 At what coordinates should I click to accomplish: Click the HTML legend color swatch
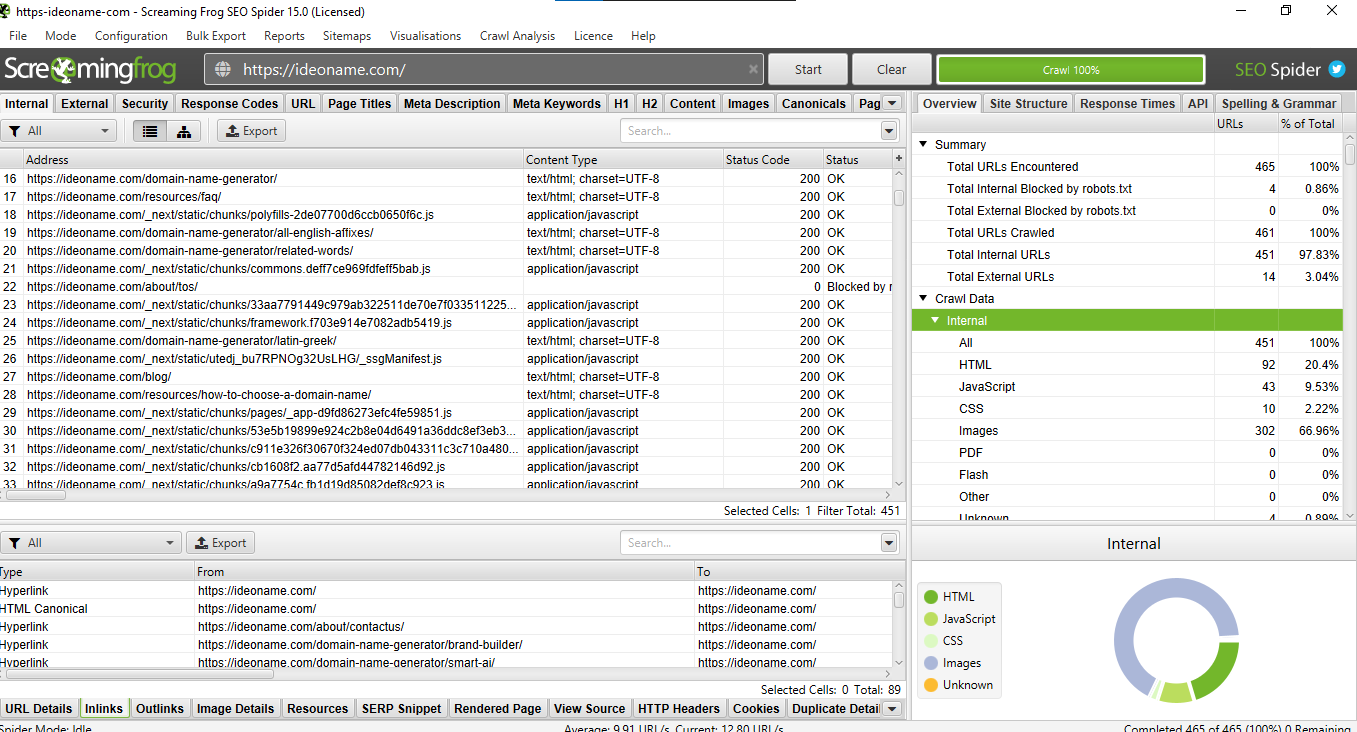(930, 597)
